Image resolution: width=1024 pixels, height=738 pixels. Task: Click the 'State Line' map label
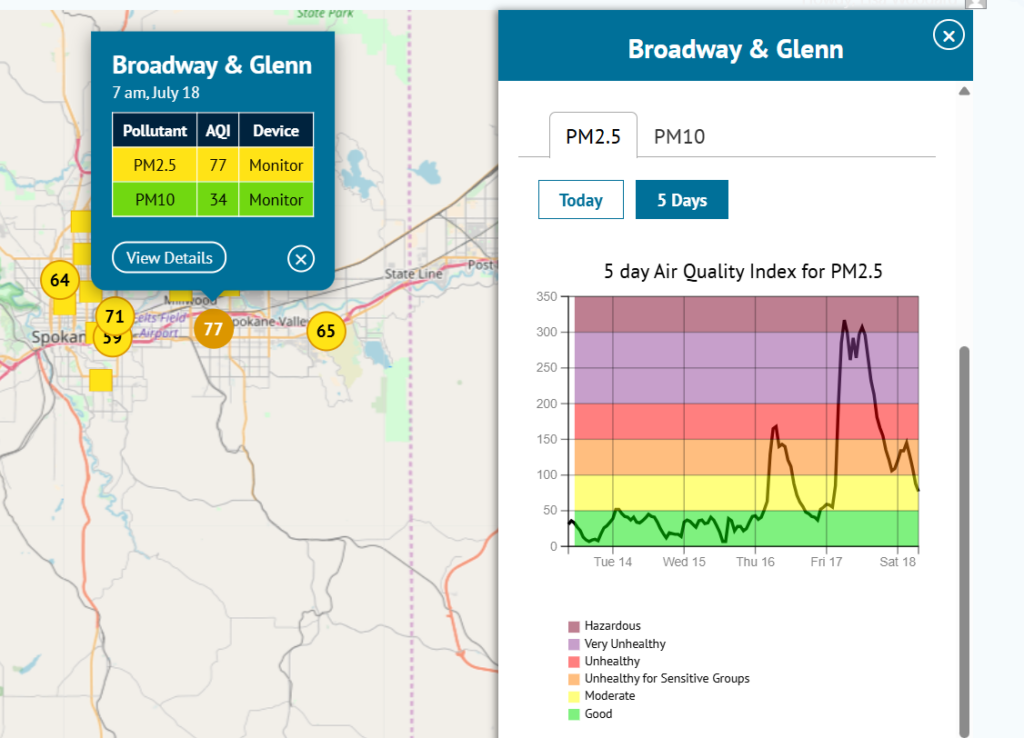coord(413,274)
